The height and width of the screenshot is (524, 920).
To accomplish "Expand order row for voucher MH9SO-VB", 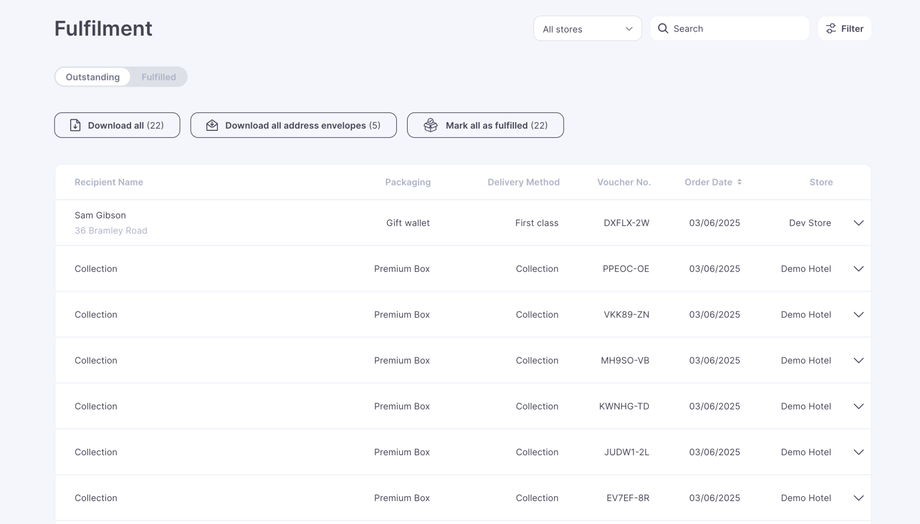I will coord(858,361).
